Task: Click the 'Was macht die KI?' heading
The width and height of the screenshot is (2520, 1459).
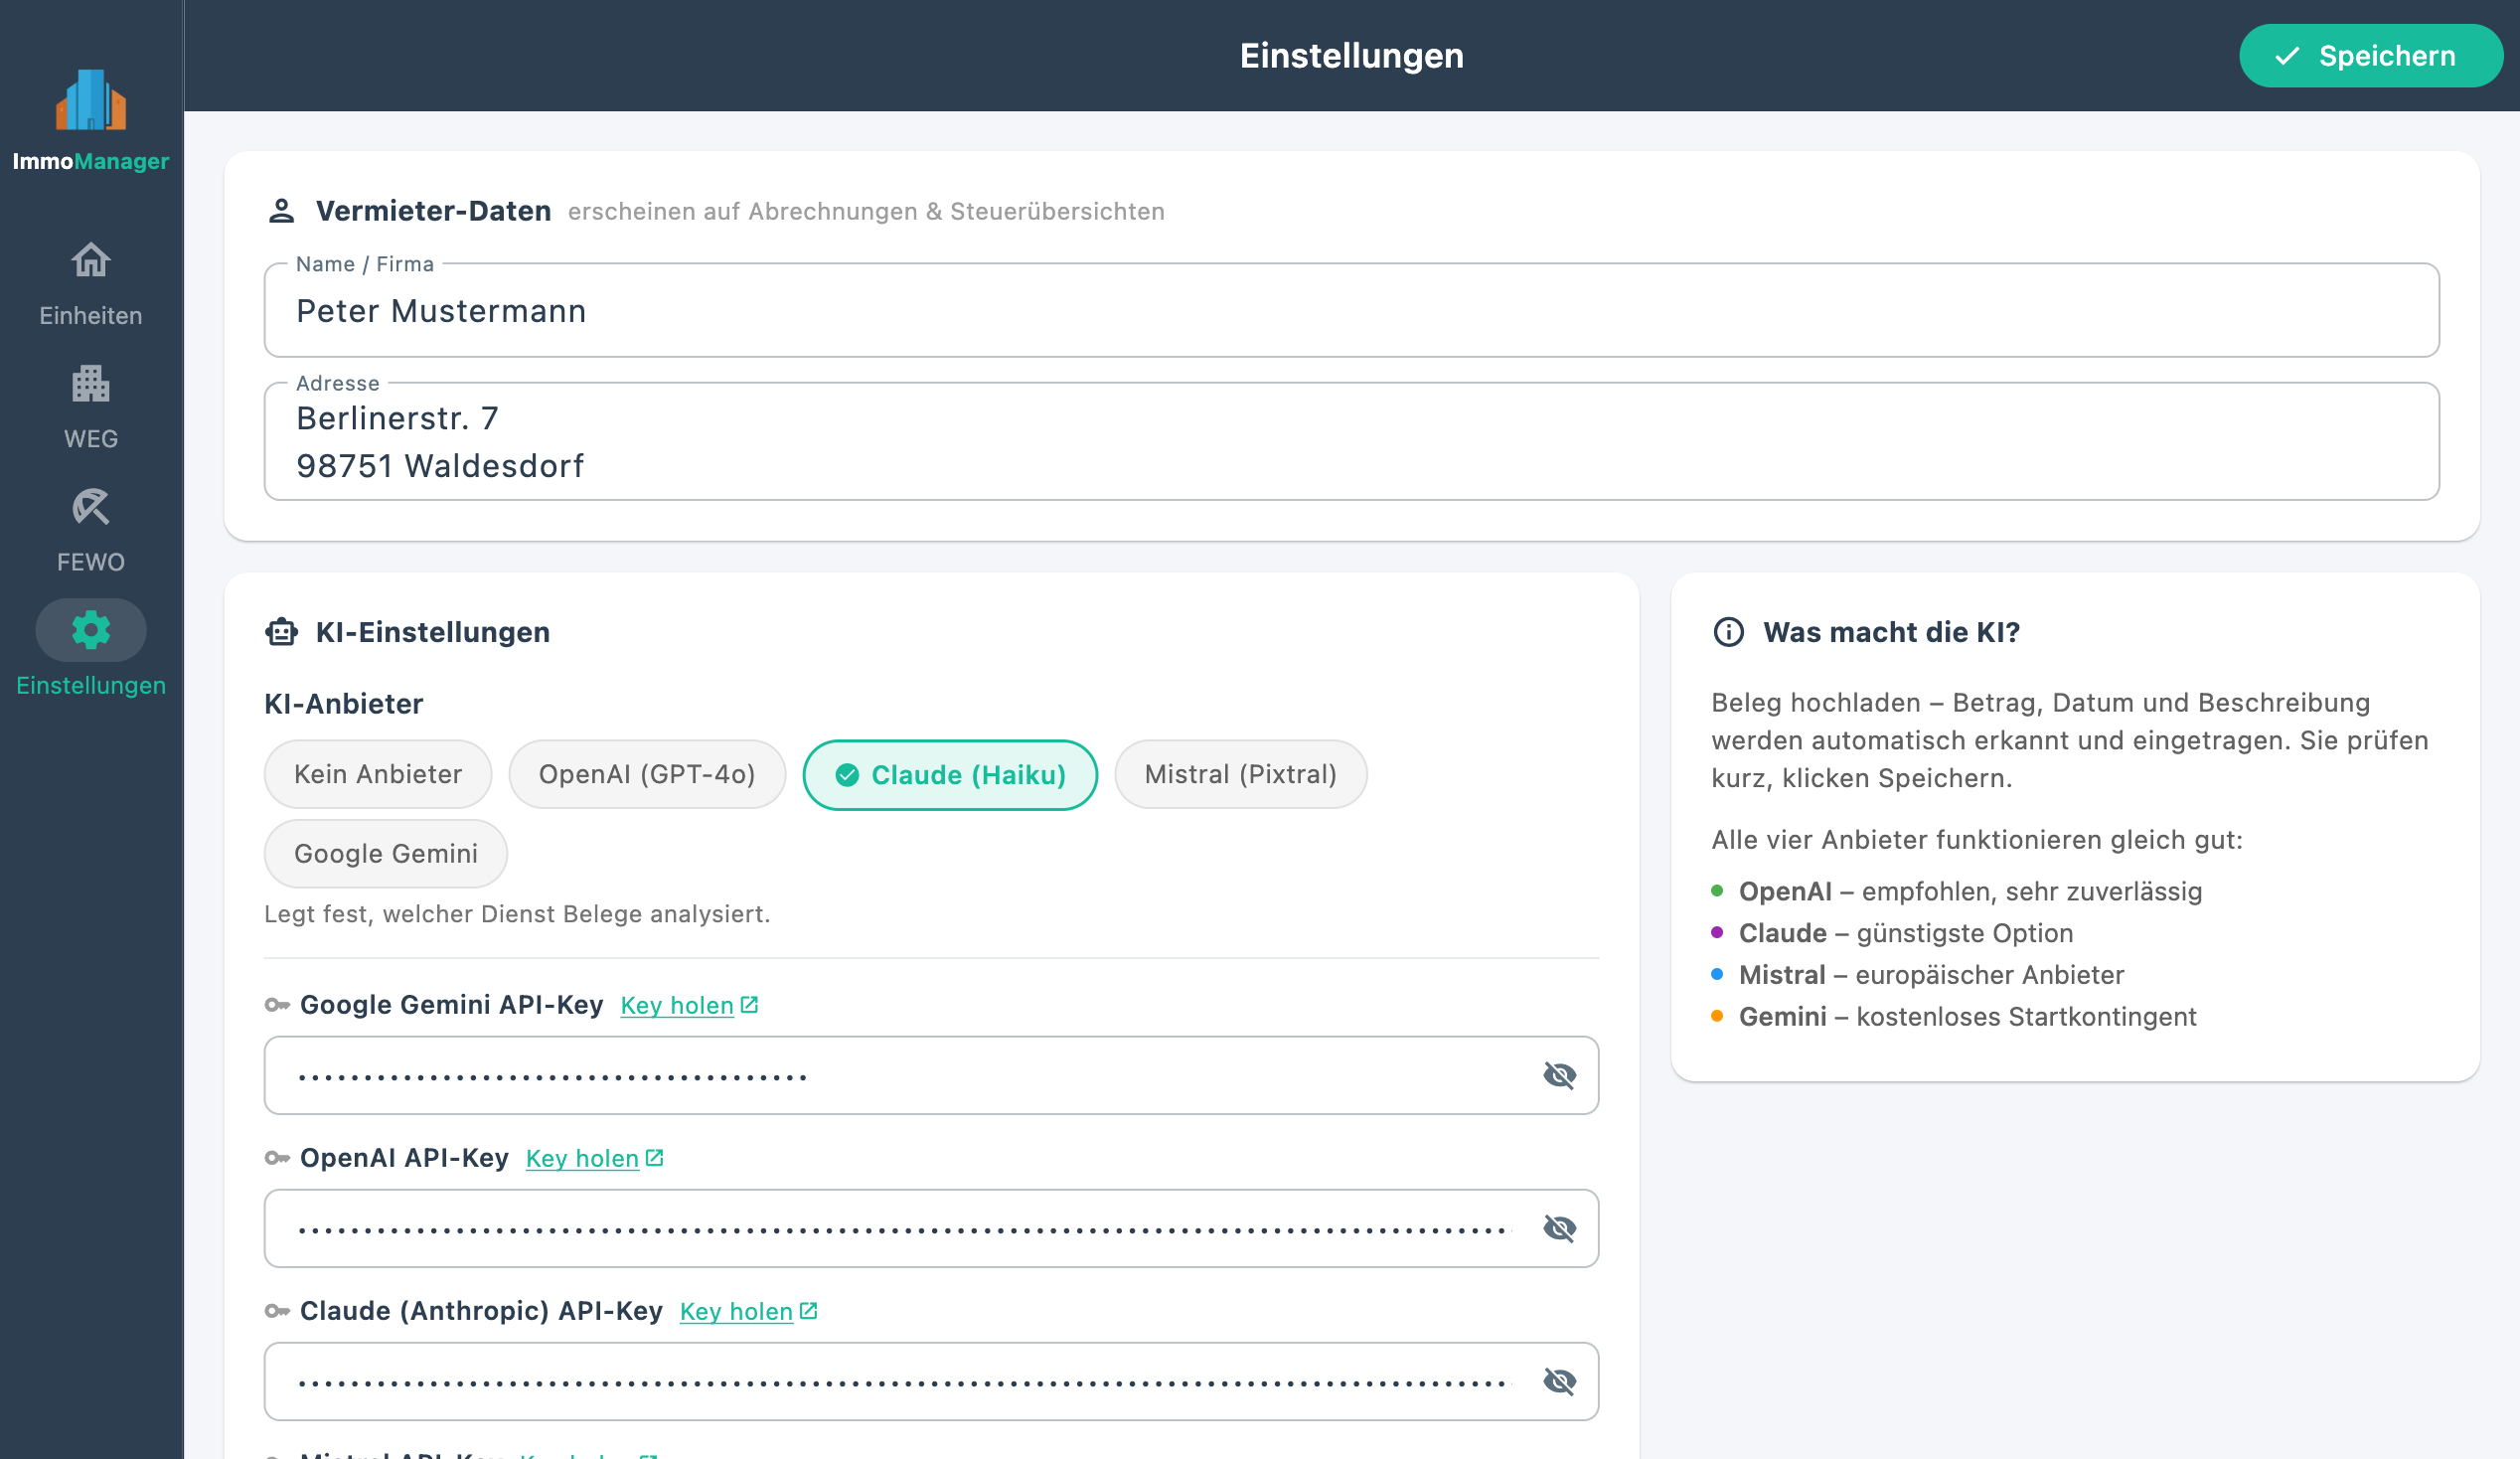Action: (x=1892, y=632)
